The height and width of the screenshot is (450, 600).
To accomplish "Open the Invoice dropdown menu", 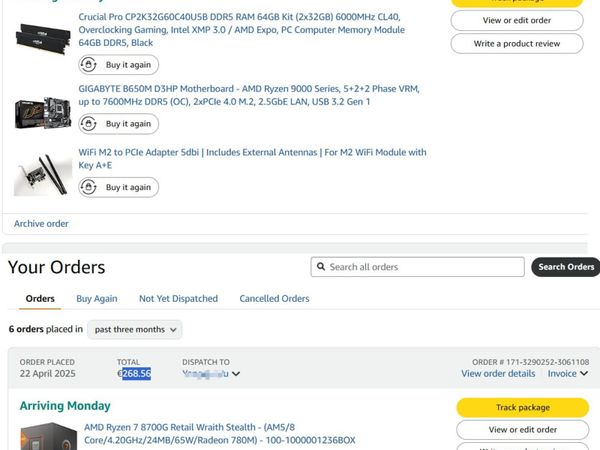I will 567,374.
